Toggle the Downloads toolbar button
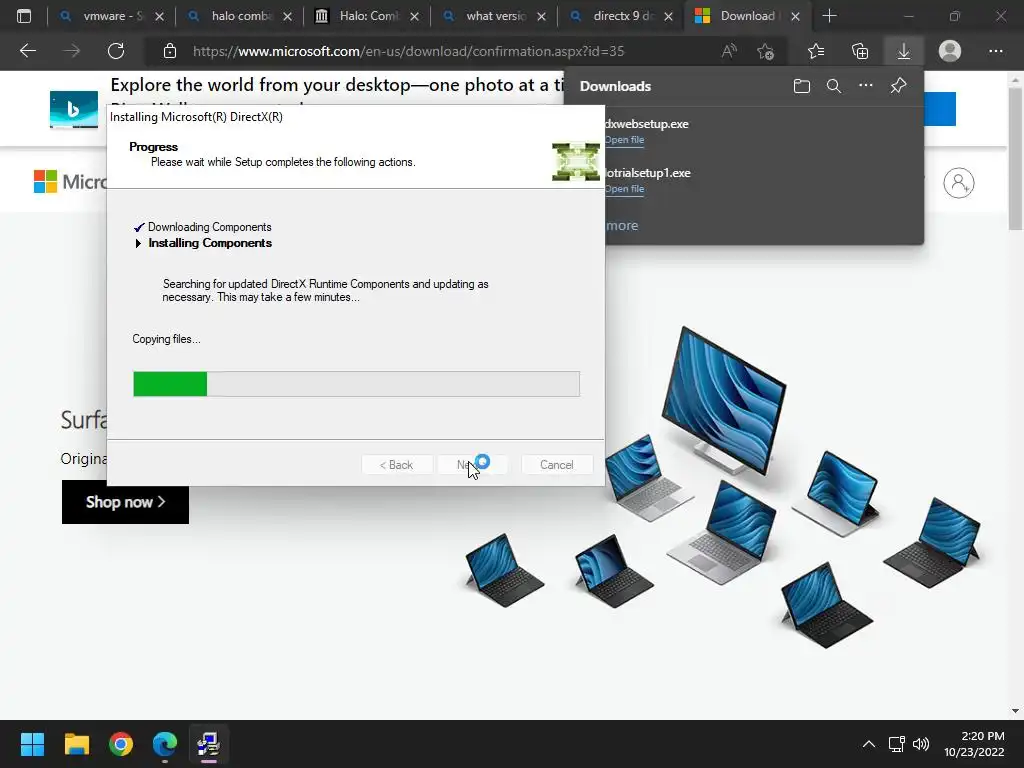The width and height of the screenshot is (1024, 768). (x=903, y=51)
